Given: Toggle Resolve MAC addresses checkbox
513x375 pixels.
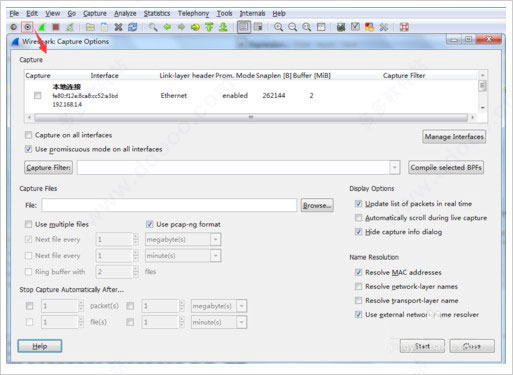Looking at the screenshot, I should coord(358,272).
